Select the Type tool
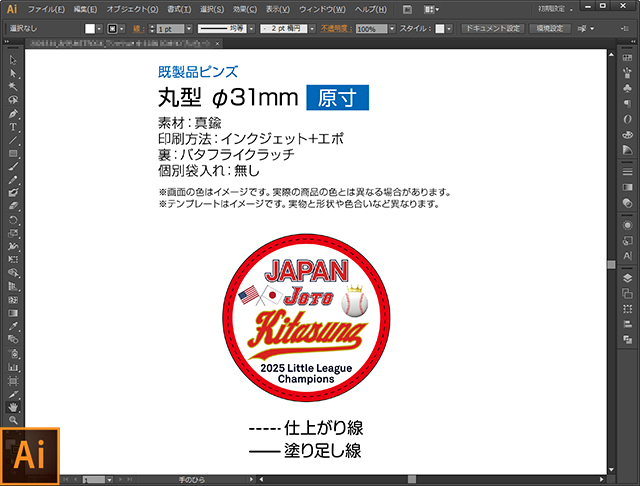640x486 pixels. (x=13, y=127)
